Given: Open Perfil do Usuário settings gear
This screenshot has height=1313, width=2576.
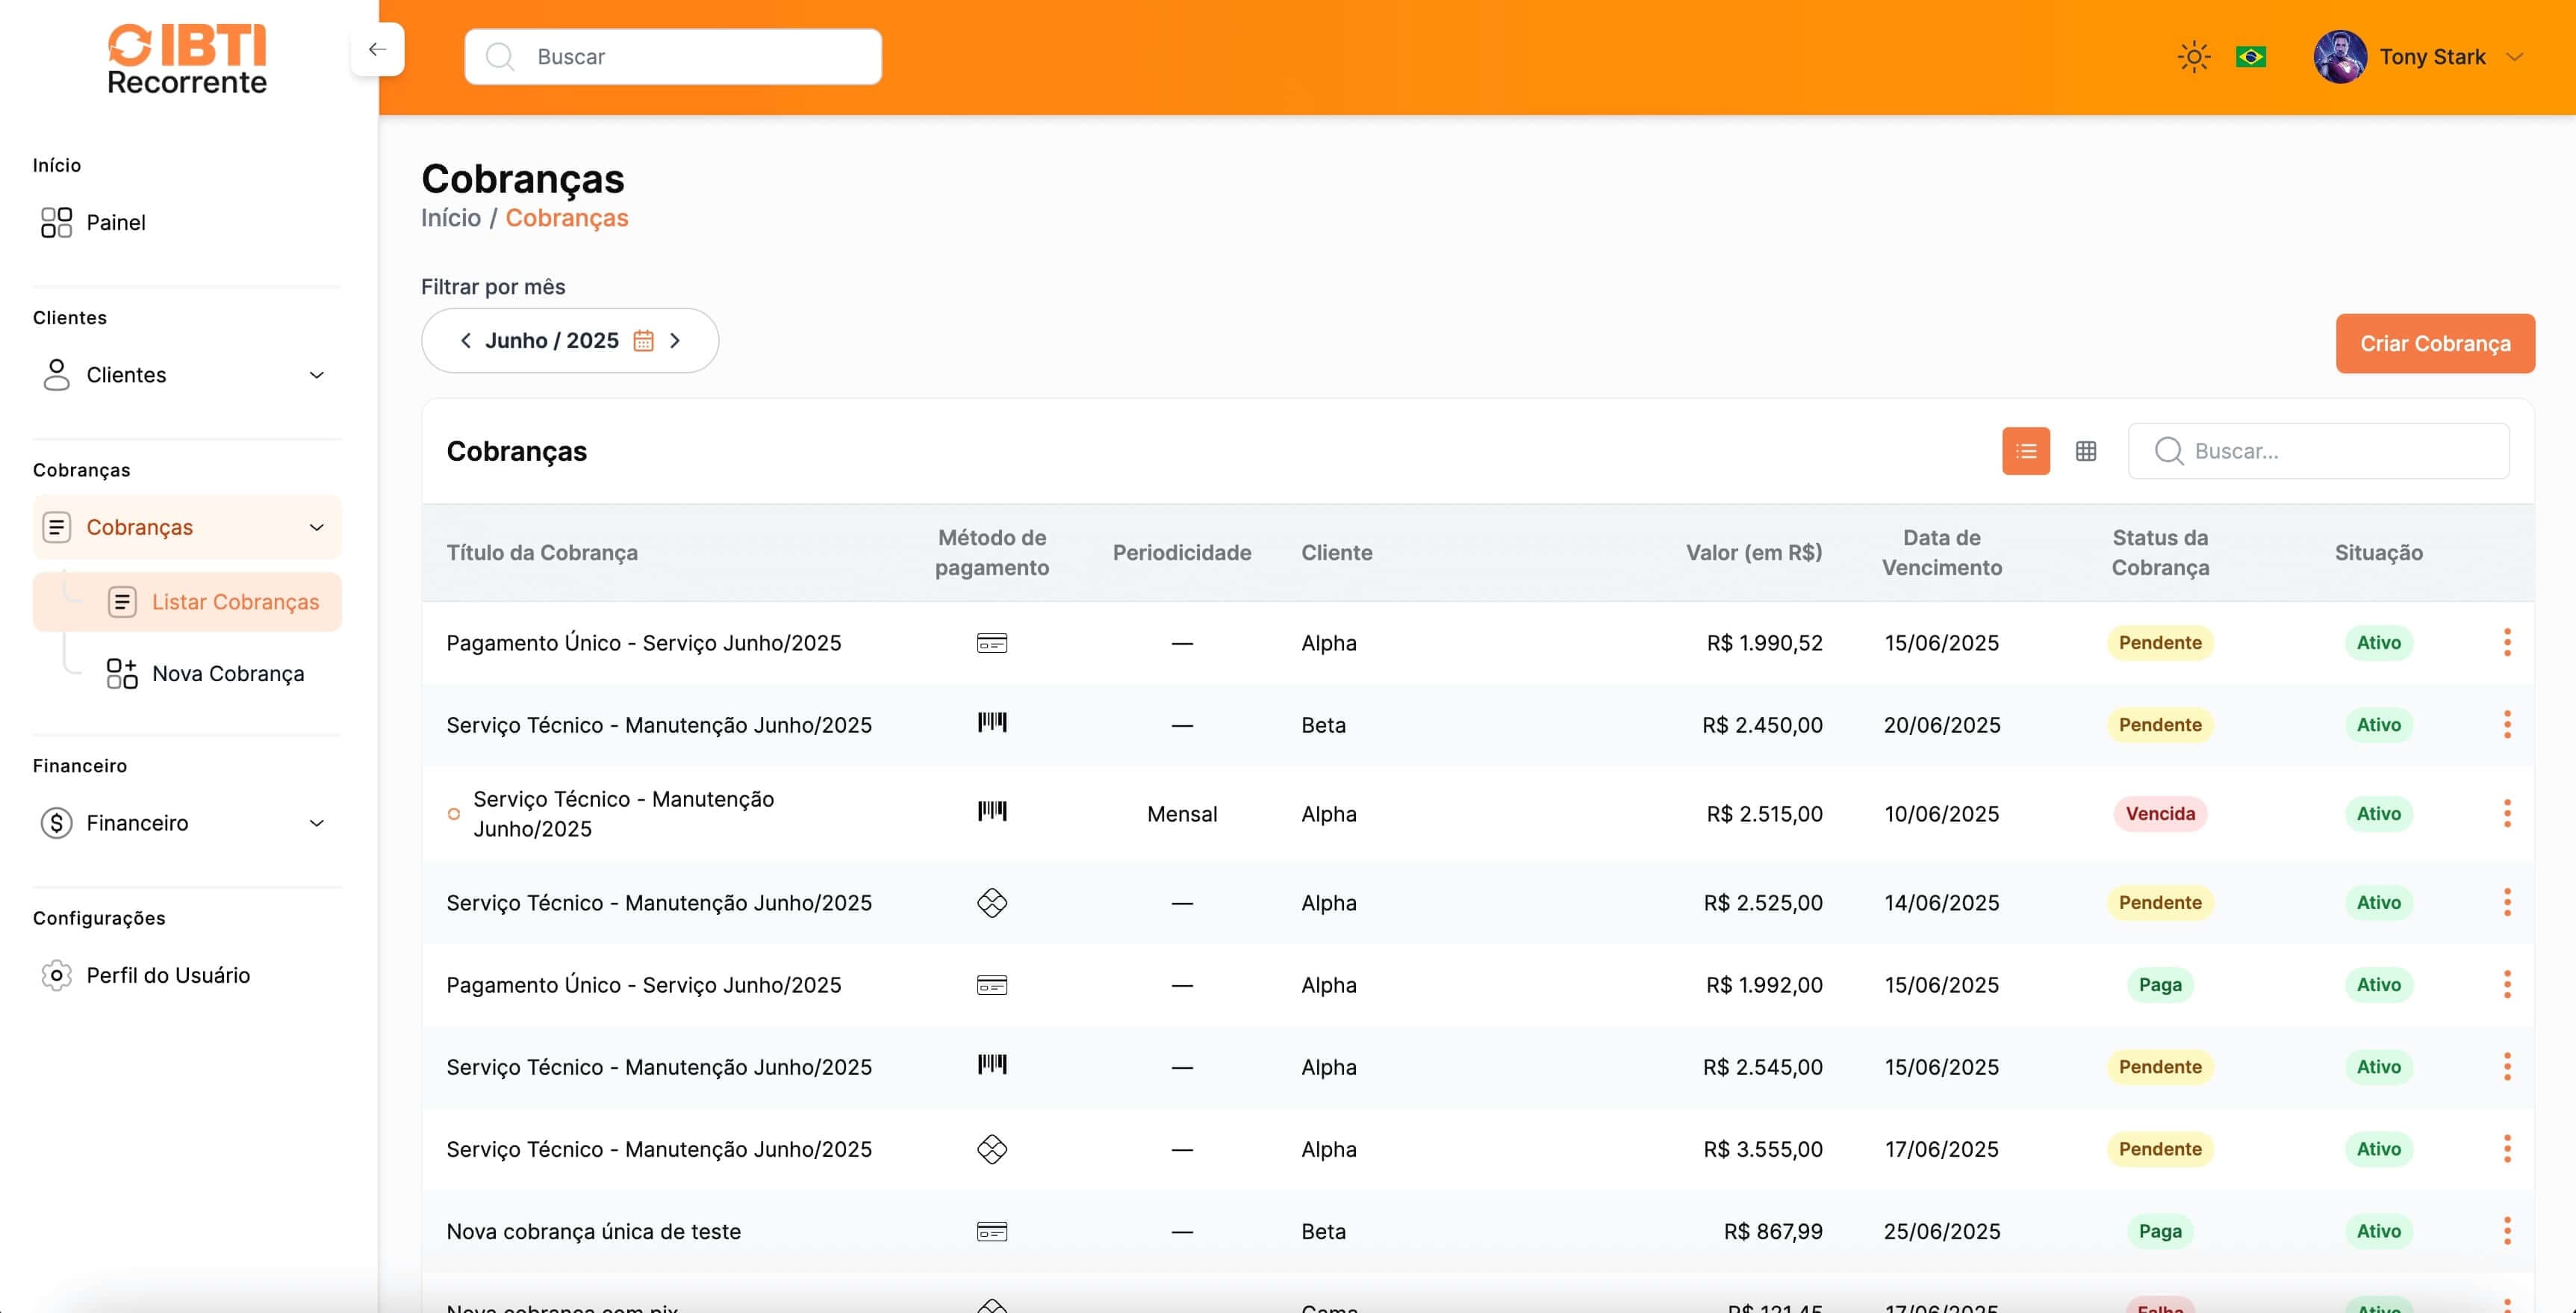Looking at the screenshot, I should [57, 975].
